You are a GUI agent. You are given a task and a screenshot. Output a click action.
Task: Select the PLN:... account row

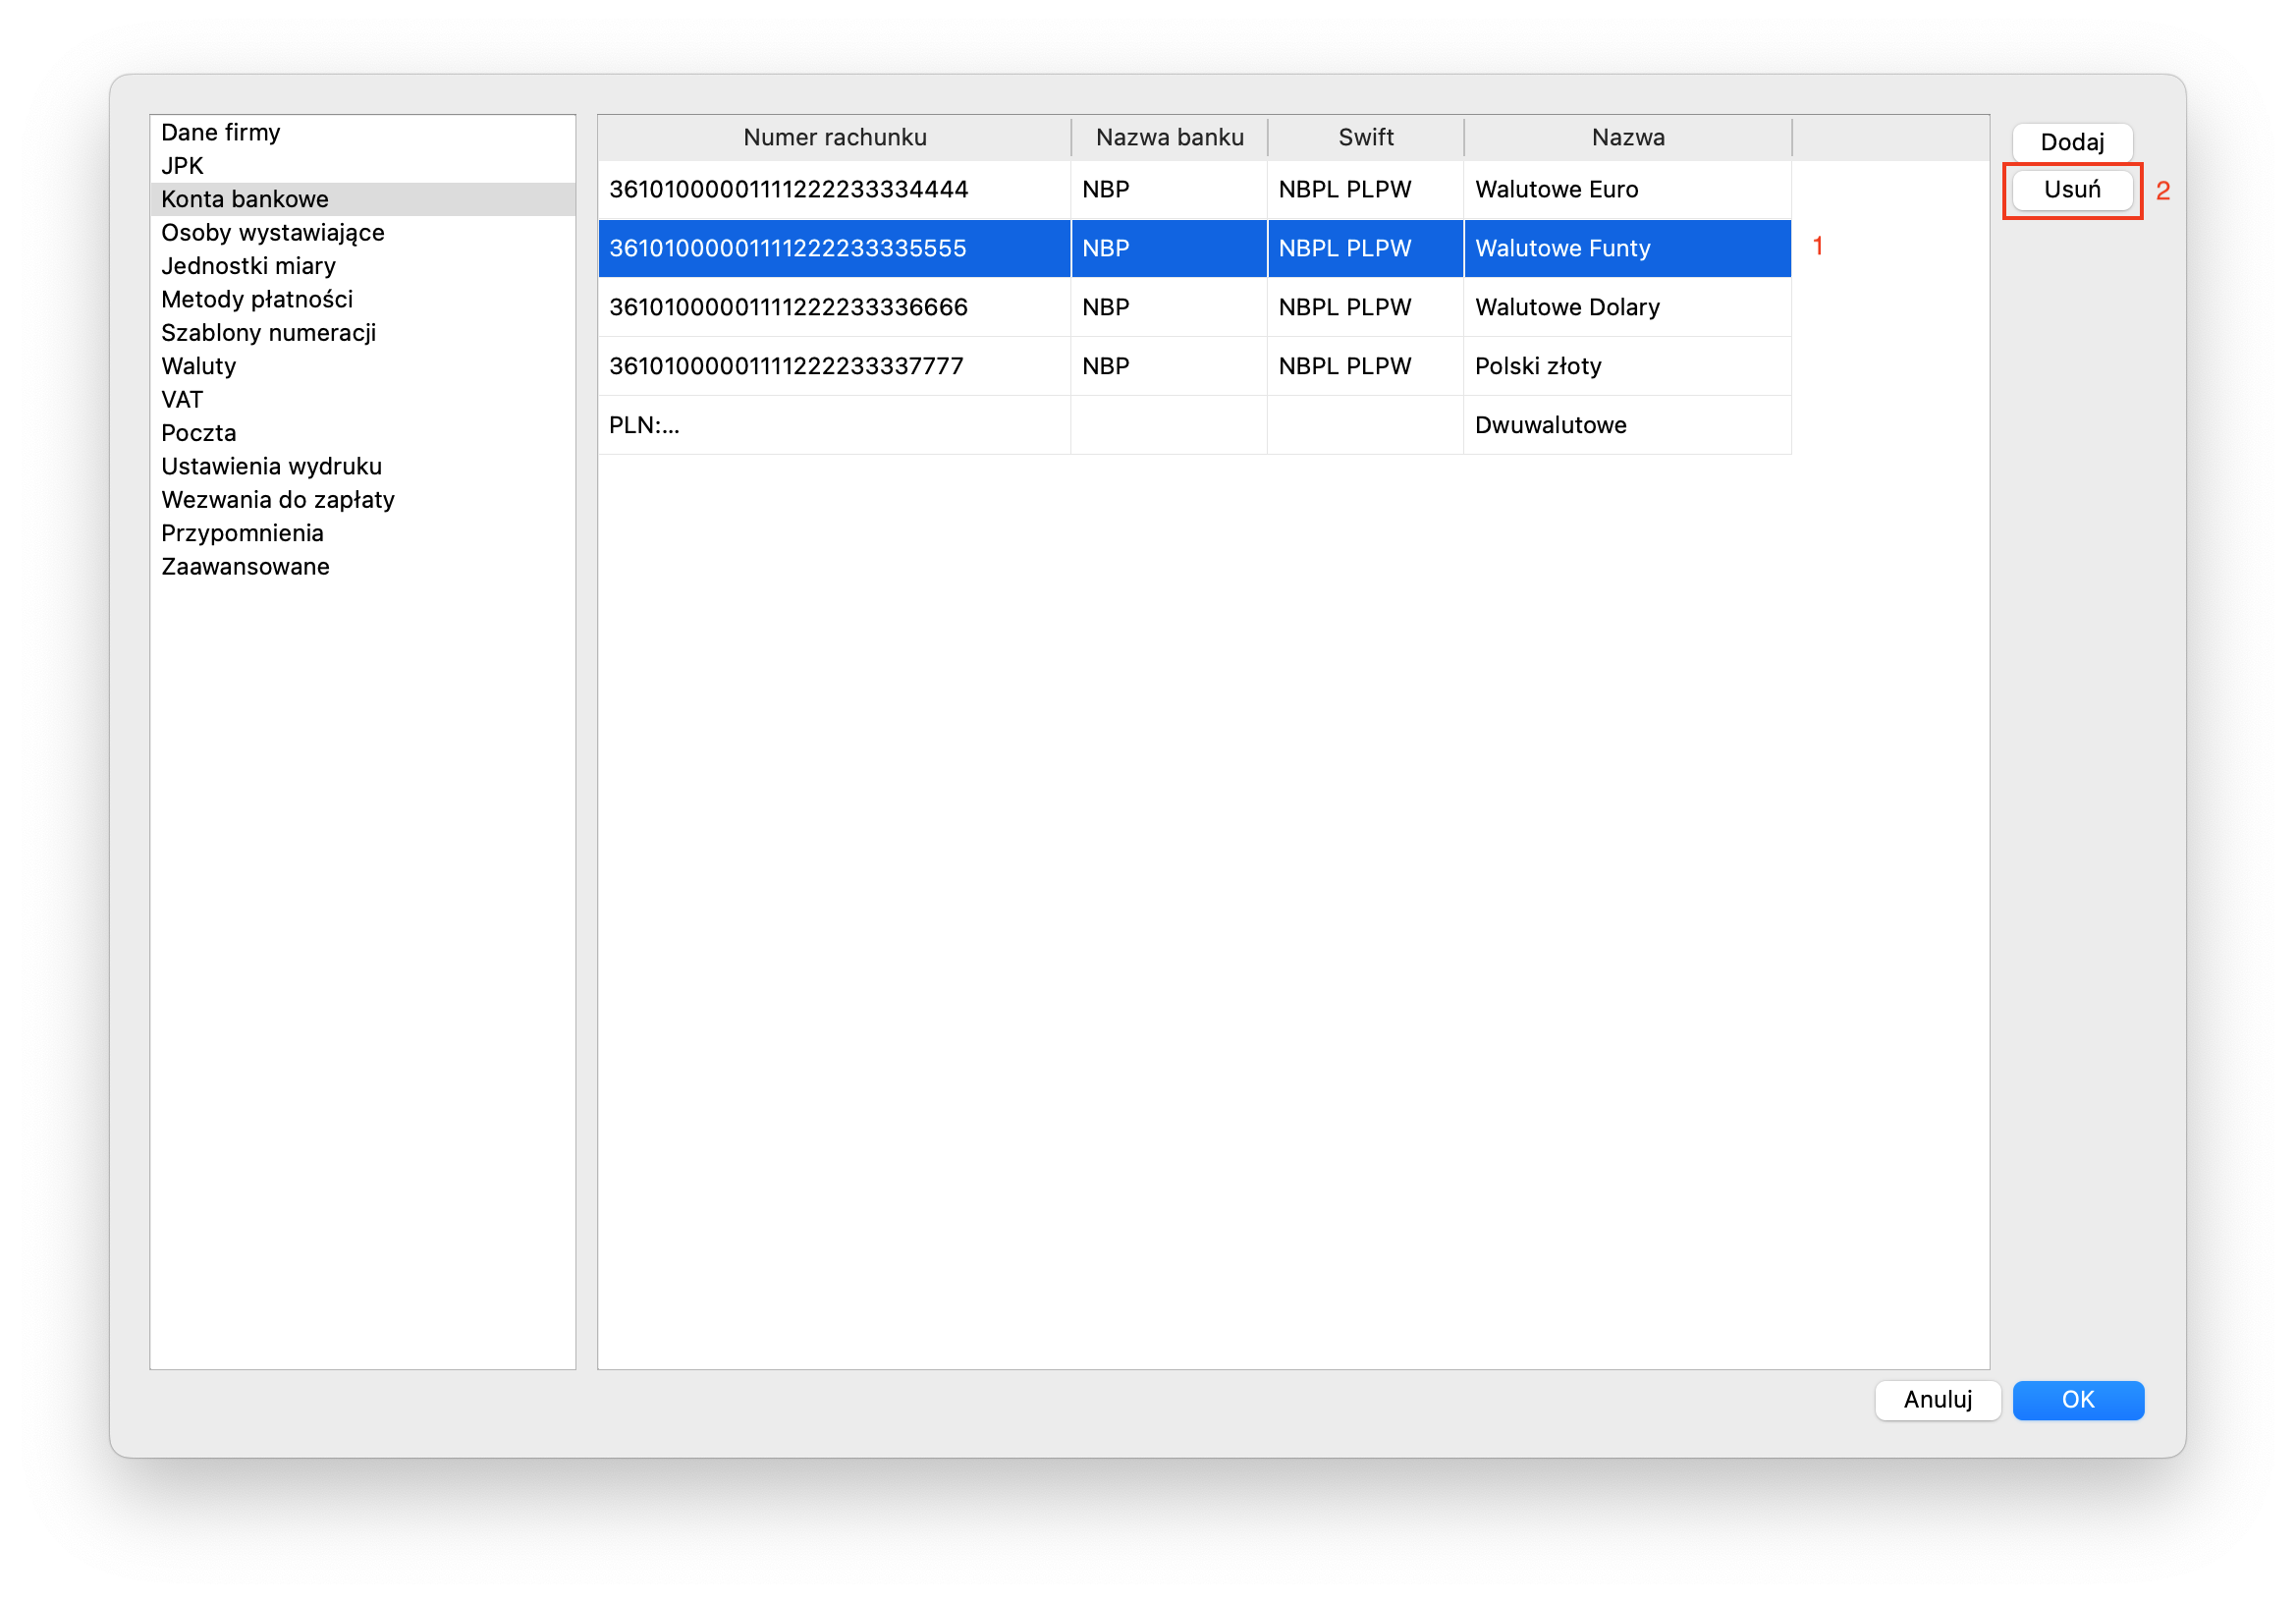coord(834,425)
